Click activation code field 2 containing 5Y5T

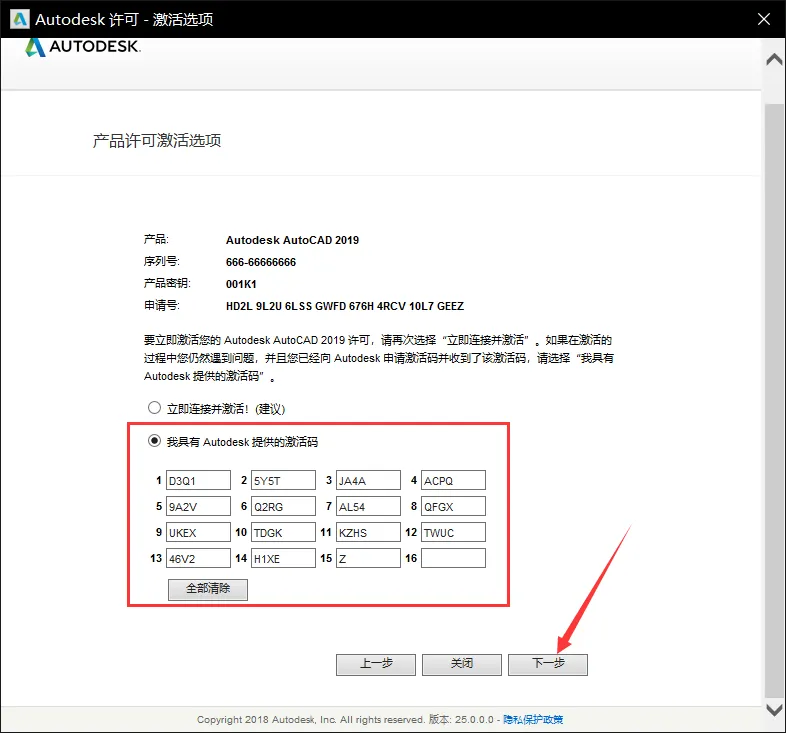(283, 480)
